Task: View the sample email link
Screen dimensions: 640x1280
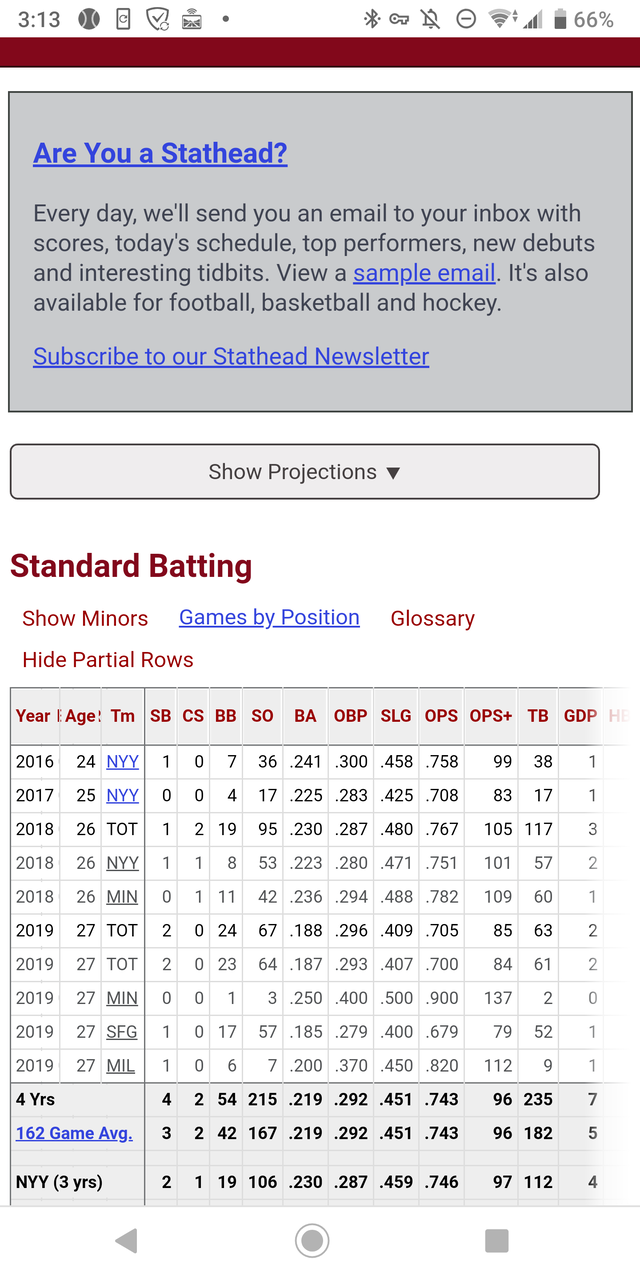Action: point(424,273)
